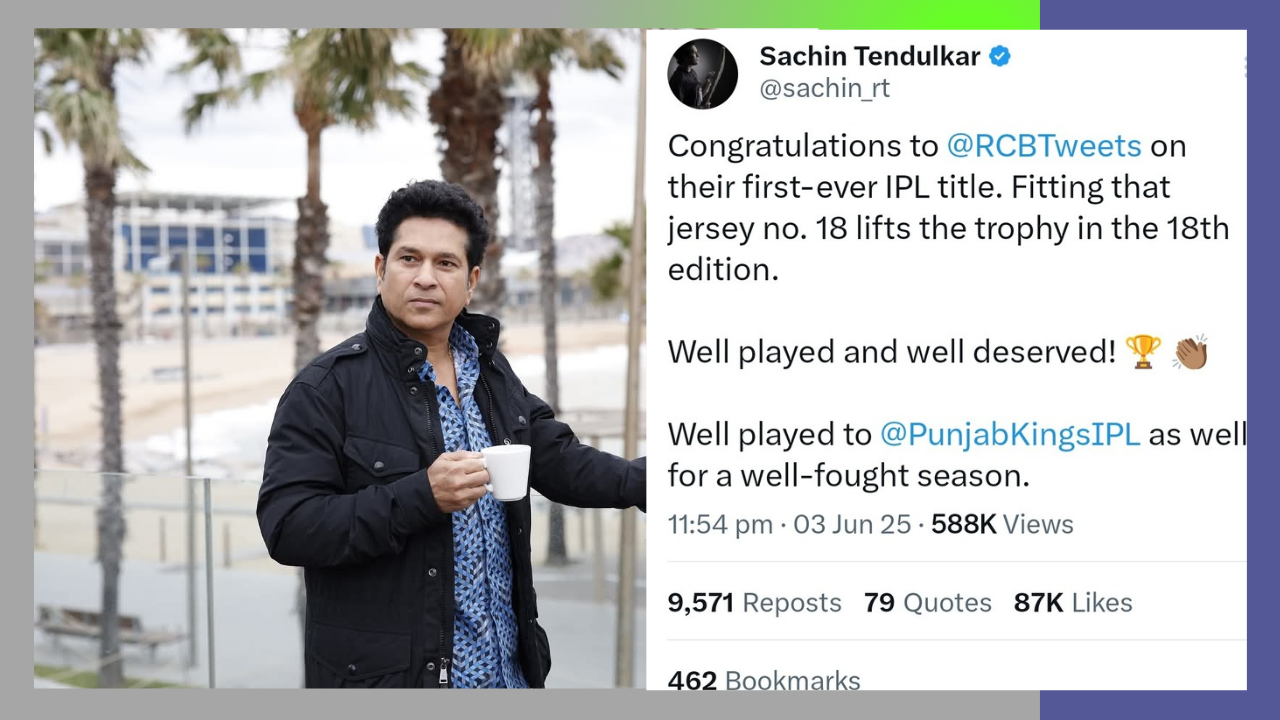This screenshot has height=720, width=1280.
Task: Click the trophy emoji in the tweet
Action: 1143,352
